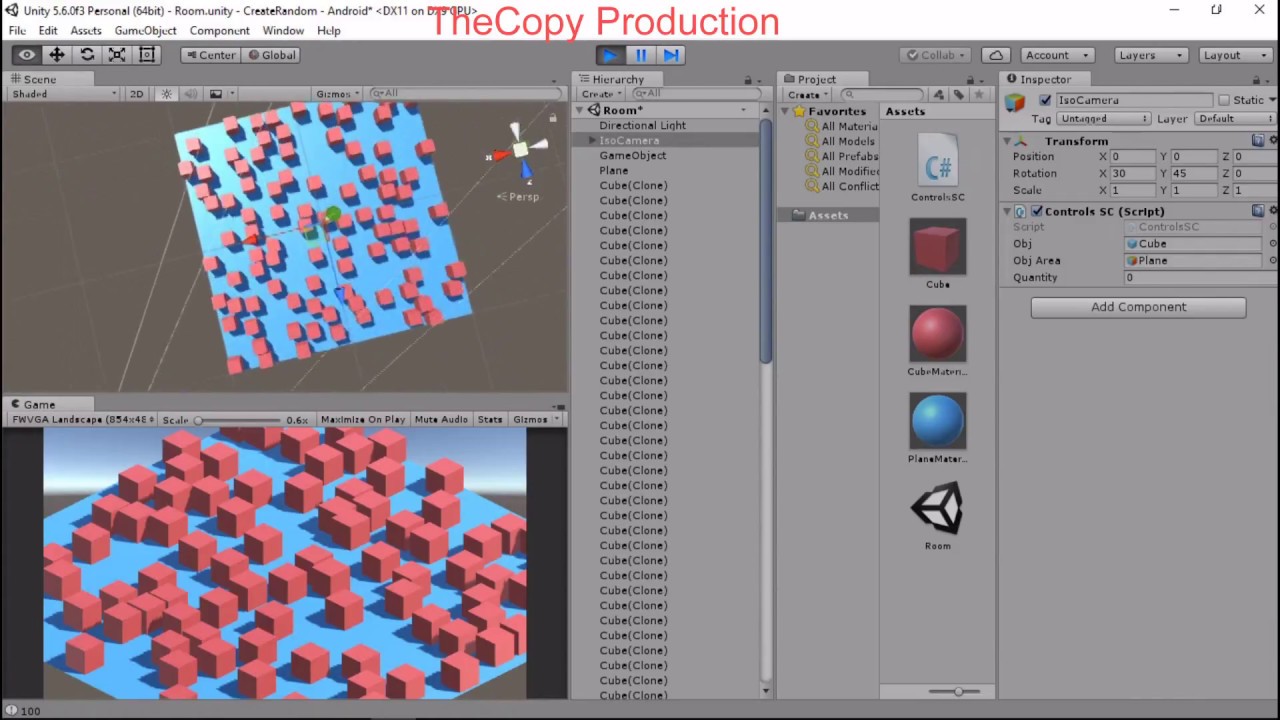Search by type in Project panel
Screen dimensions: 1280x720
pos(938,94)
